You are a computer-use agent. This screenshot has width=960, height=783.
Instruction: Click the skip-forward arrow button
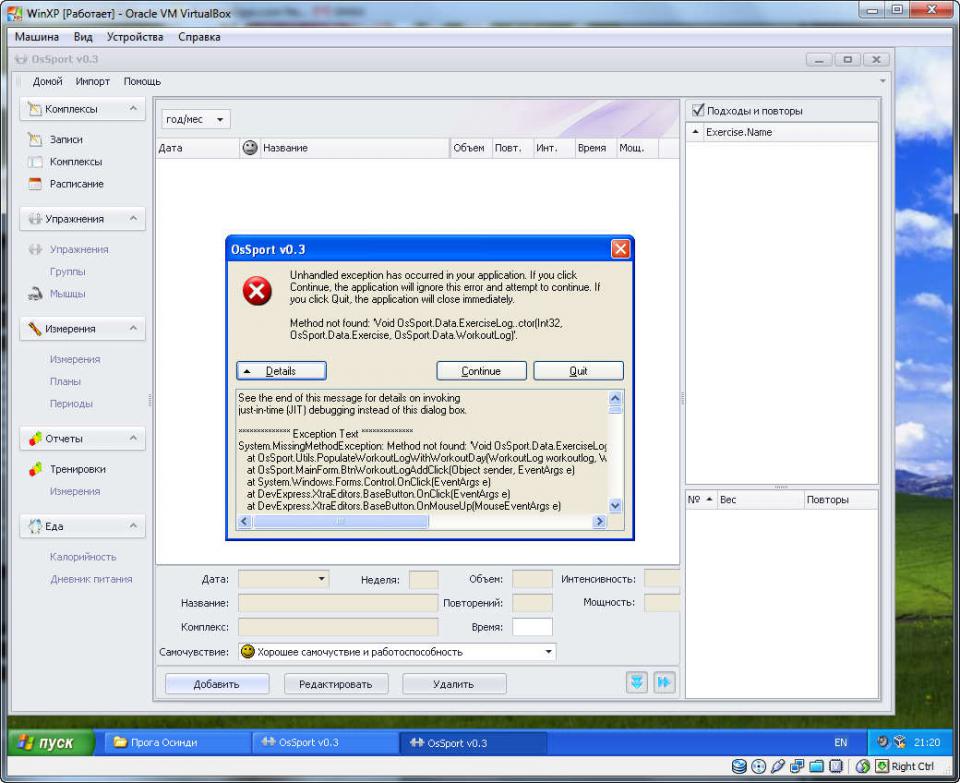[664, 683]
